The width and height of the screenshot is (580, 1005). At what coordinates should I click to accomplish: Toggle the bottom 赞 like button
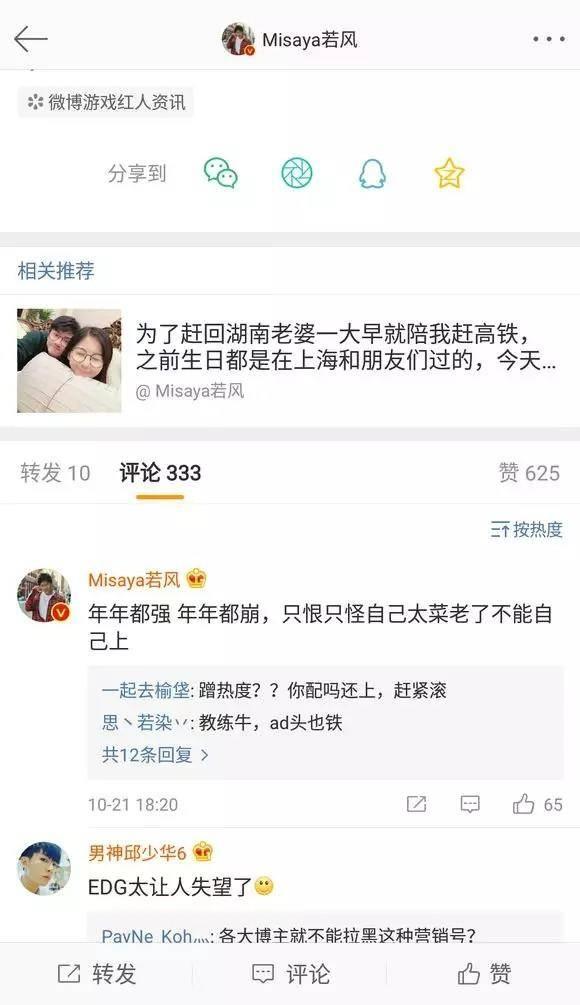485,974
